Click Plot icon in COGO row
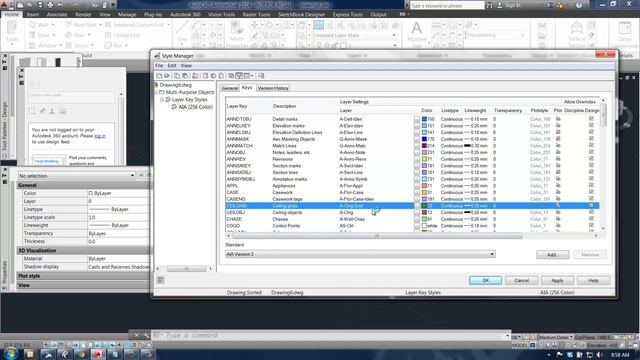Screen dimensions: 640x360 pos(558,225)
